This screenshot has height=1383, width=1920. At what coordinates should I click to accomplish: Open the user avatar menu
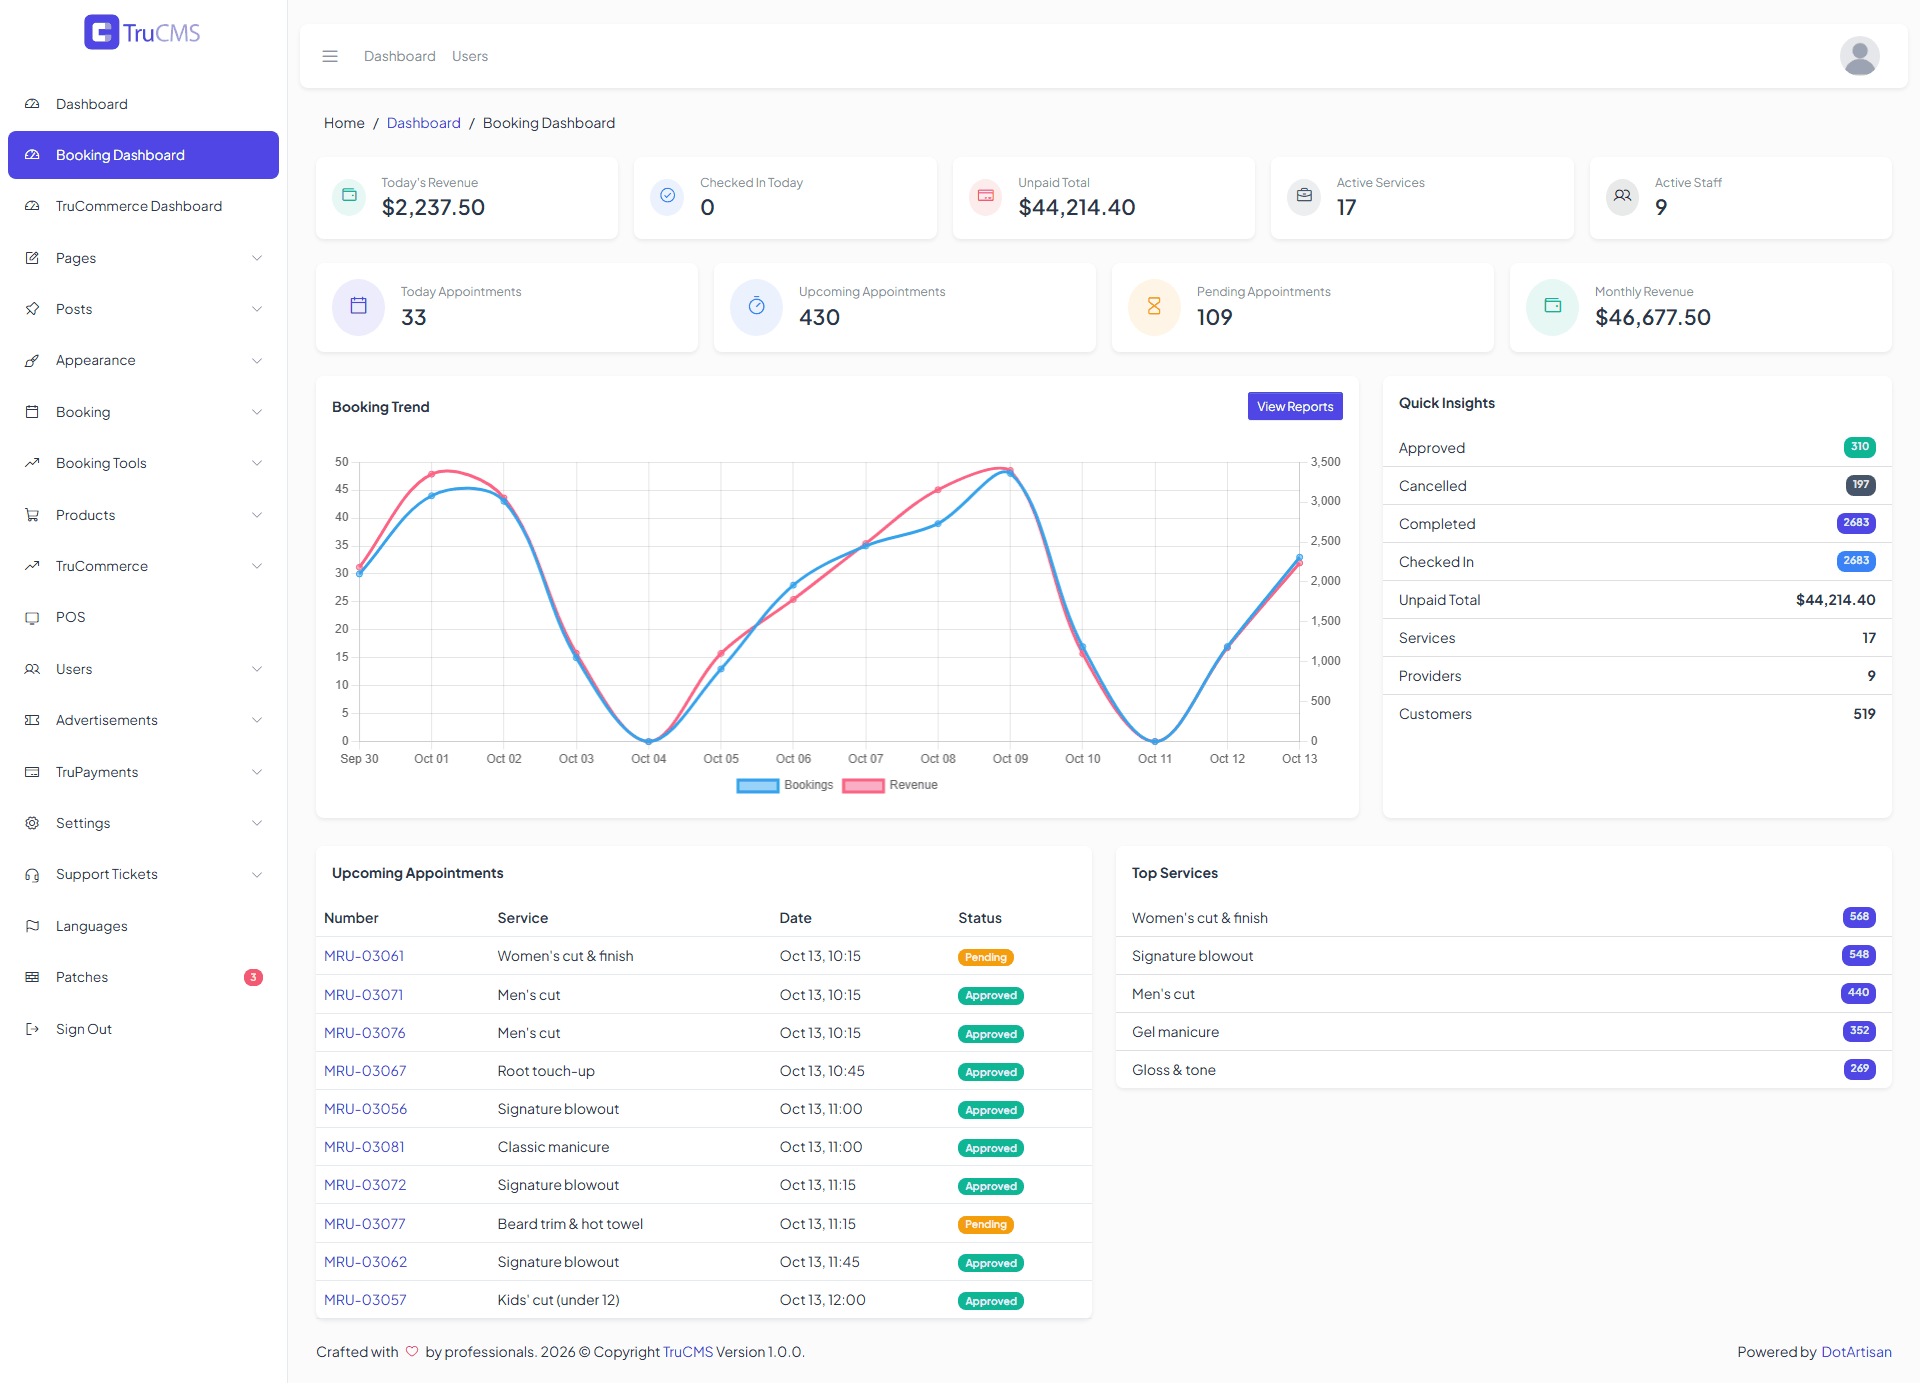pos(1859,56)
